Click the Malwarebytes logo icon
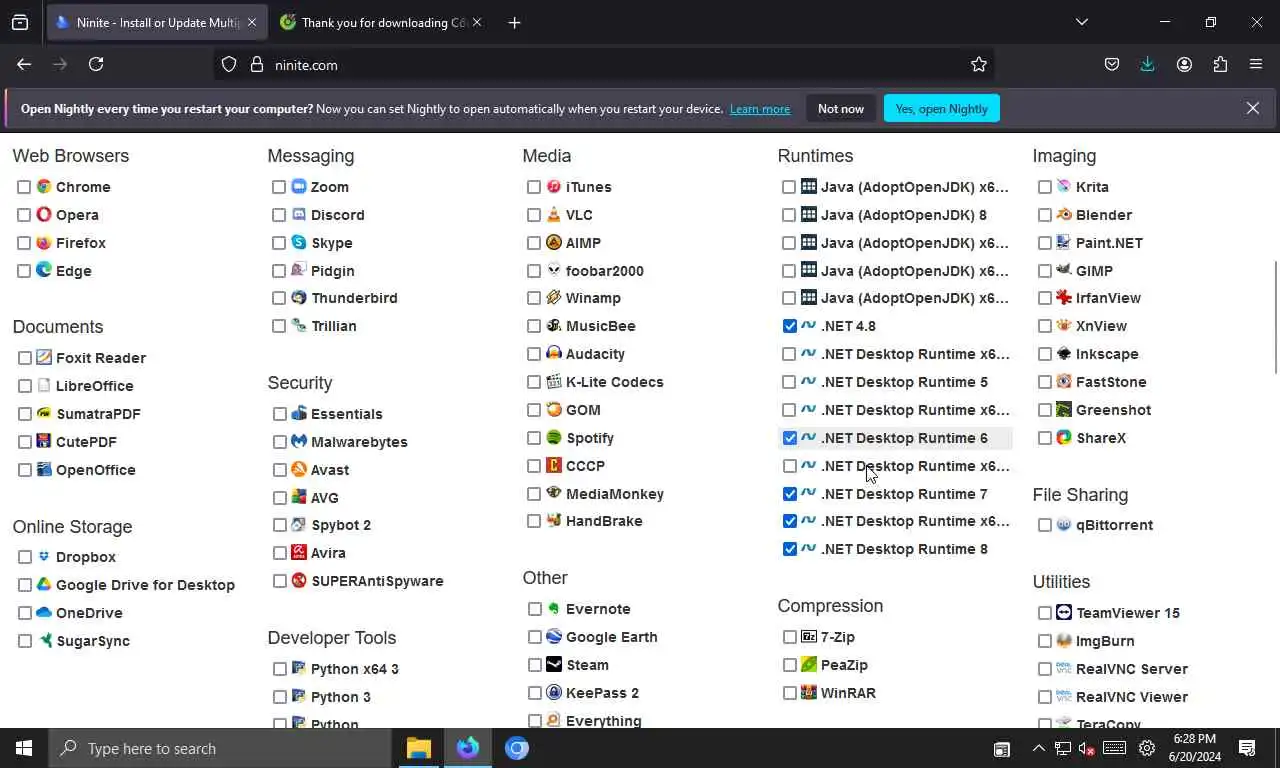This screenshot has height=768, width=1280. click(299, 442)
